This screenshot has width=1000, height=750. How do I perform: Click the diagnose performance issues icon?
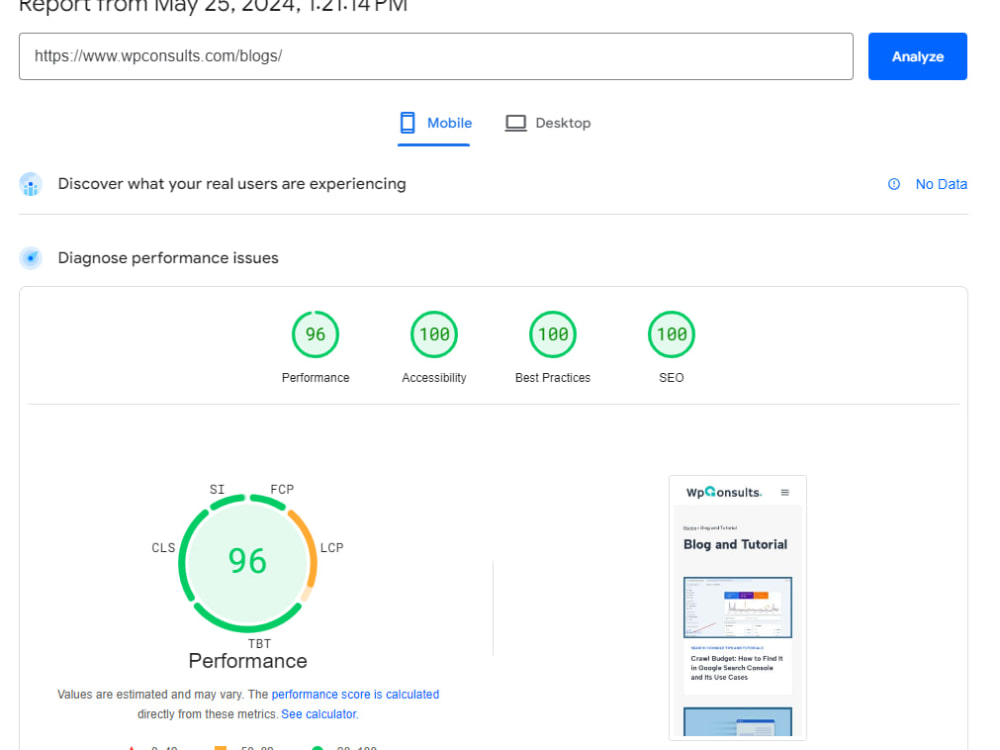tap(31, 258)
